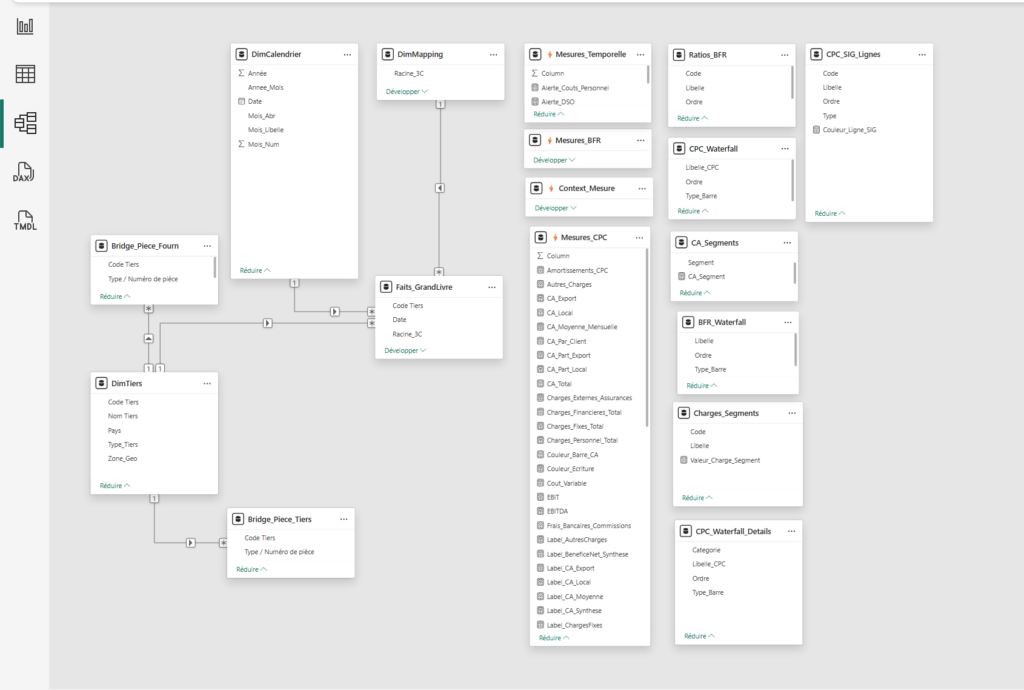Collapse Ratios_BFR table with Réduire
Screen dimensions: 1024x690
coord(692,118)
